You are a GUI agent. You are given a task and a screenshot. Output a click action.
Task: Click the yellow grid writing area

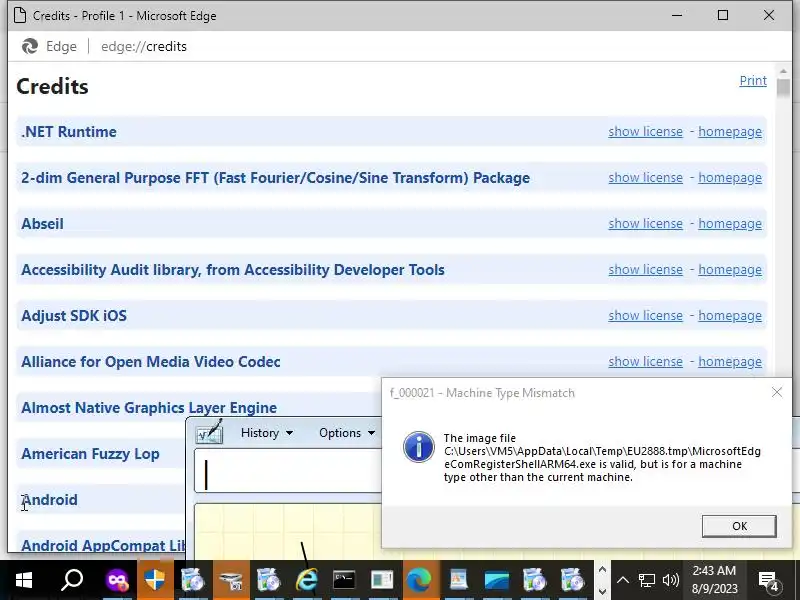pyautogui.click(x=288, y=531)
